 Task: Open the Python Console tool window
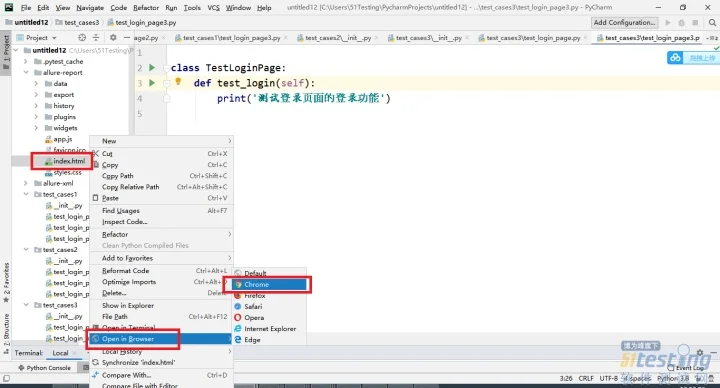pyautogui.click(x=45, y=368)
